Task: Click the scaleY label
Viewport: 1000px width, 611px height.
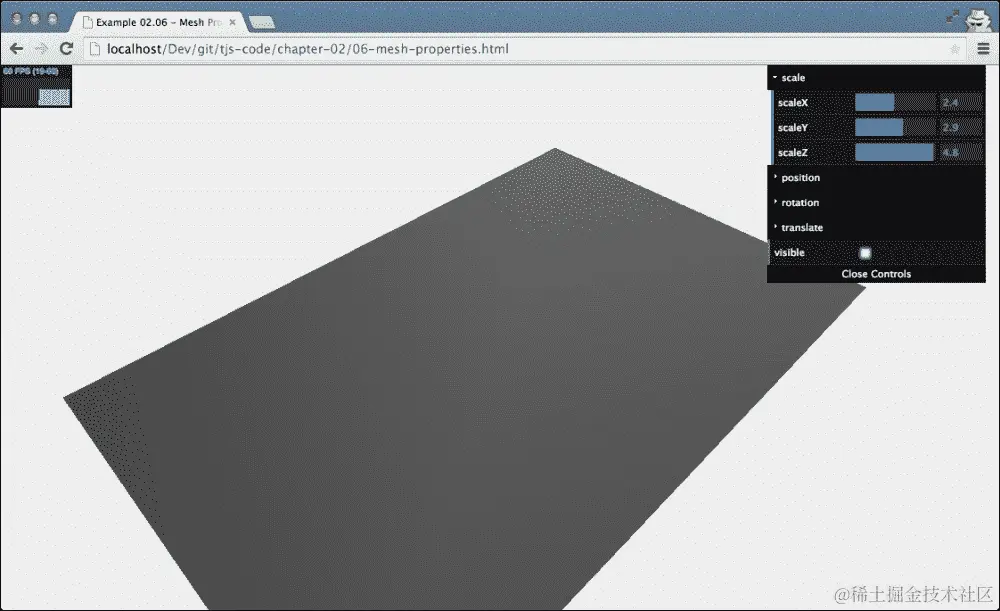Action: (793, 128)
